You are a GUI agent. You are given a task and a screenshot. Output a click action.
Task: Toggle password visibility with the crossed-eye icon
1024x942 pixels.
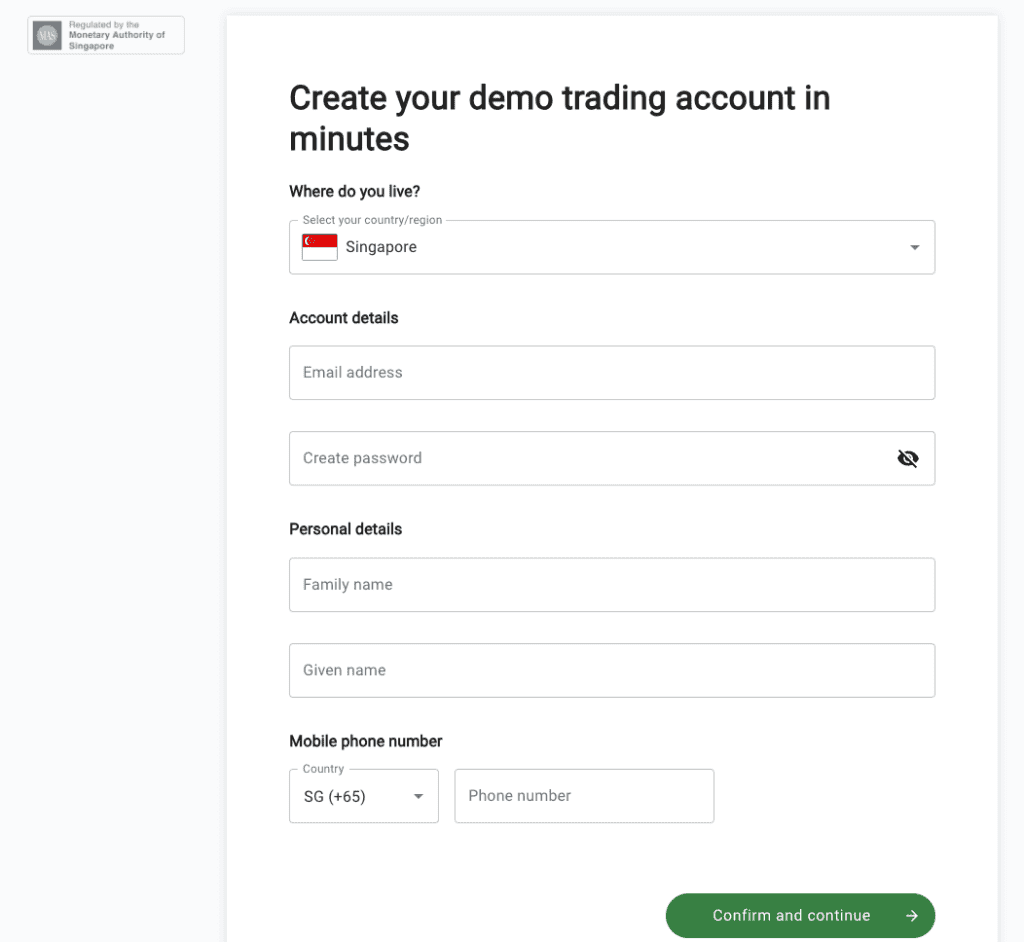pyautogui.click(x=908, y=459)
